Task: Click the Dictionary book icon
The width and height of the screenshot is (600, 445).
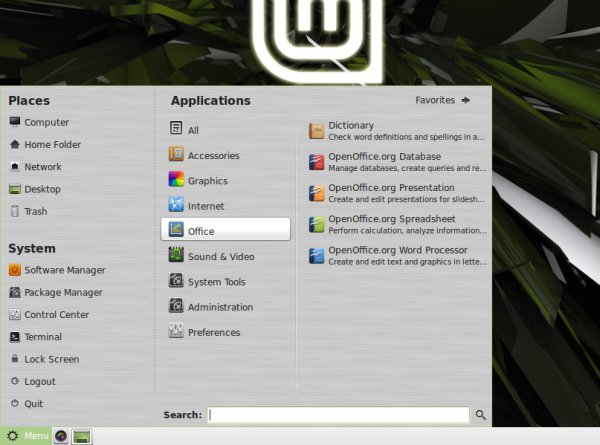Action: pyautogui.click(x=316, y=131)
